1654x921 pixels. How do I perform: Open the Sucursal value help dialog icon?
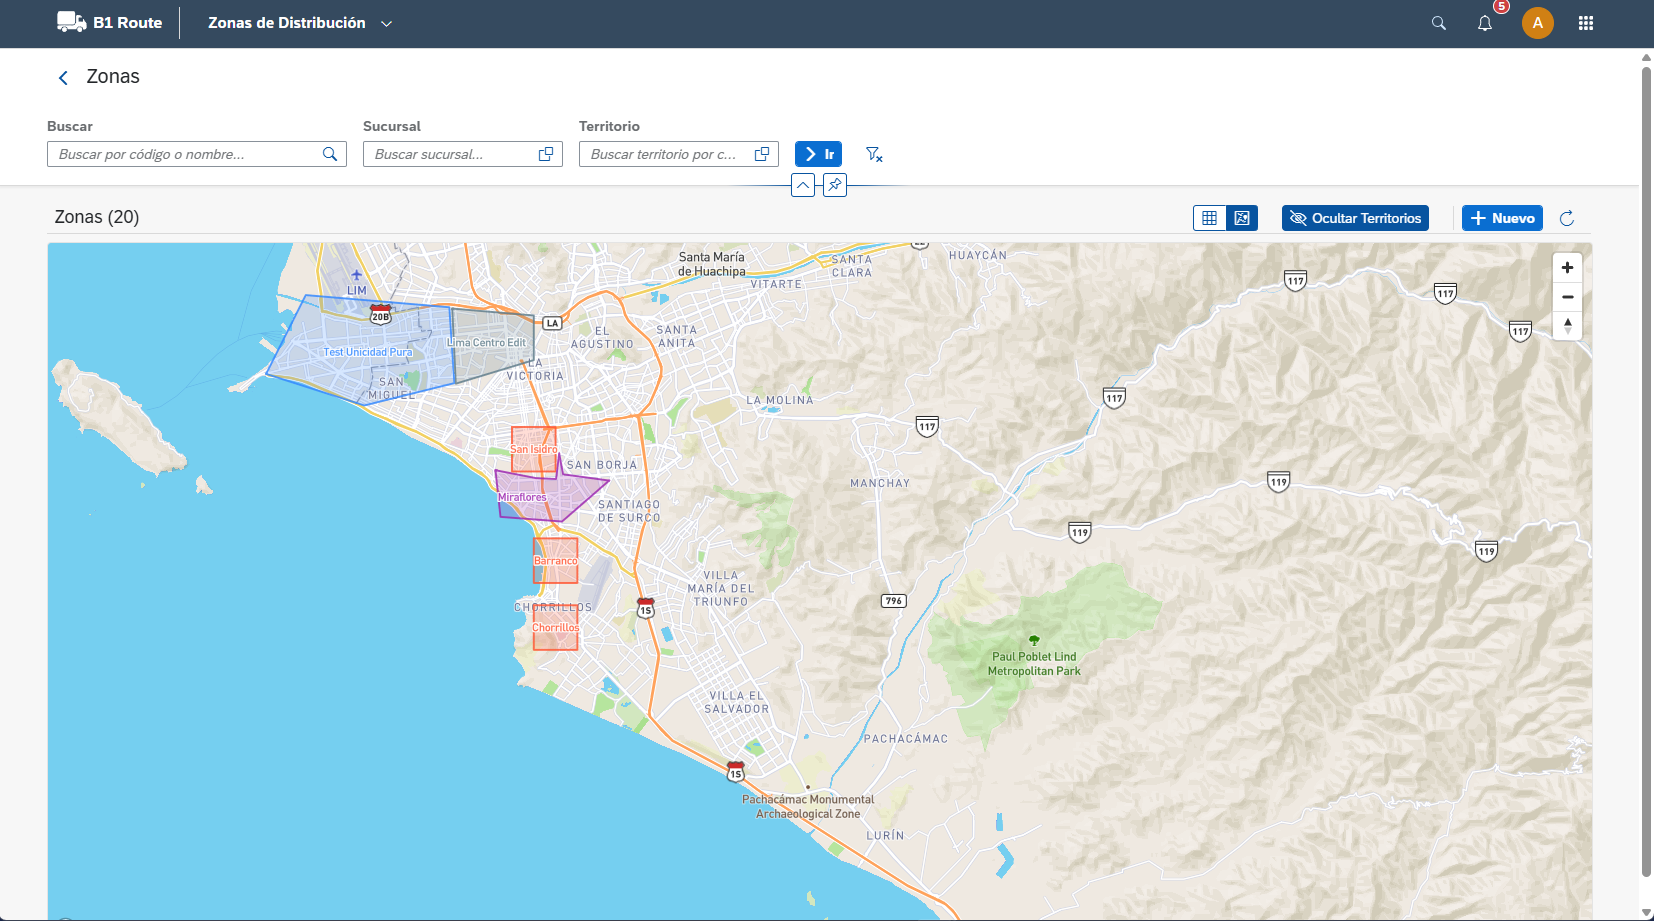546,154
